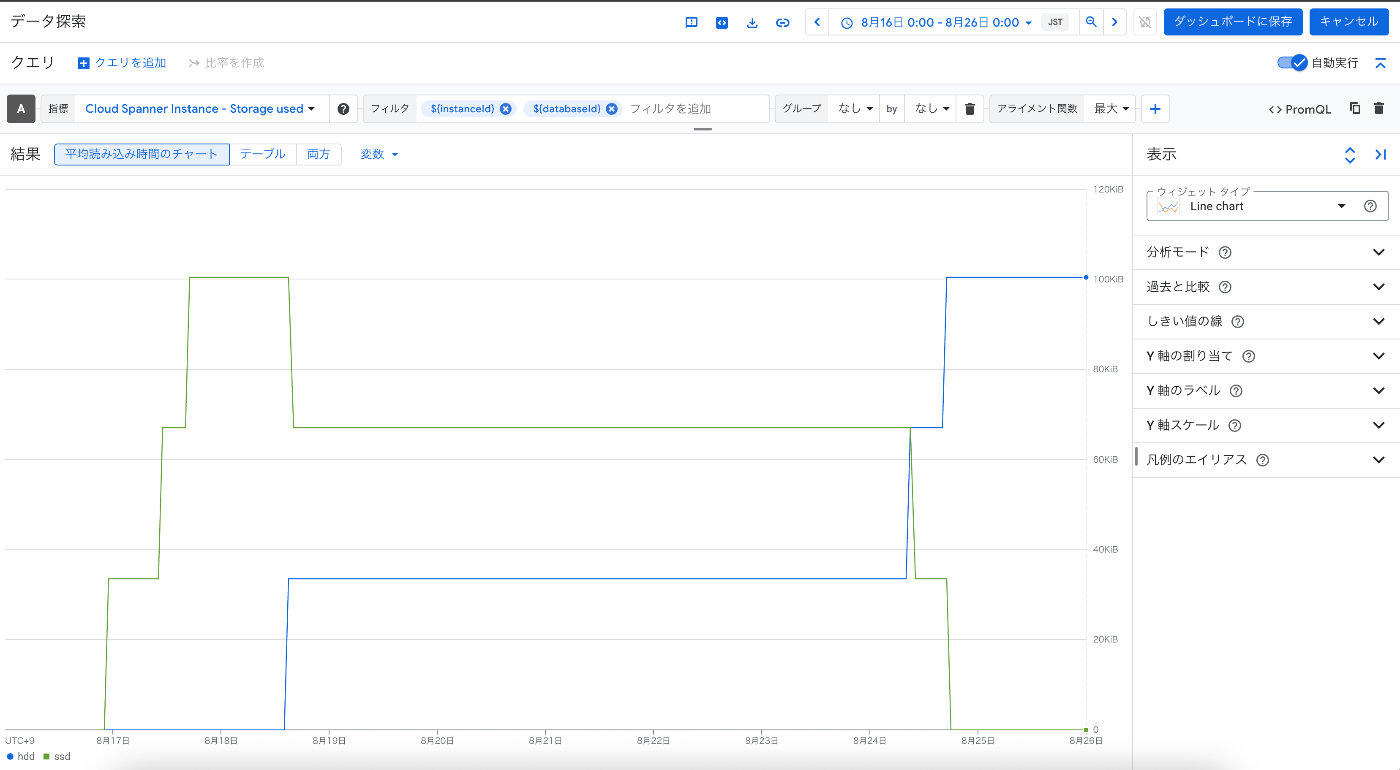This screenshot has width=1400, height=770.
Task: Go to next time range arrow
Action: [1115, 22]
